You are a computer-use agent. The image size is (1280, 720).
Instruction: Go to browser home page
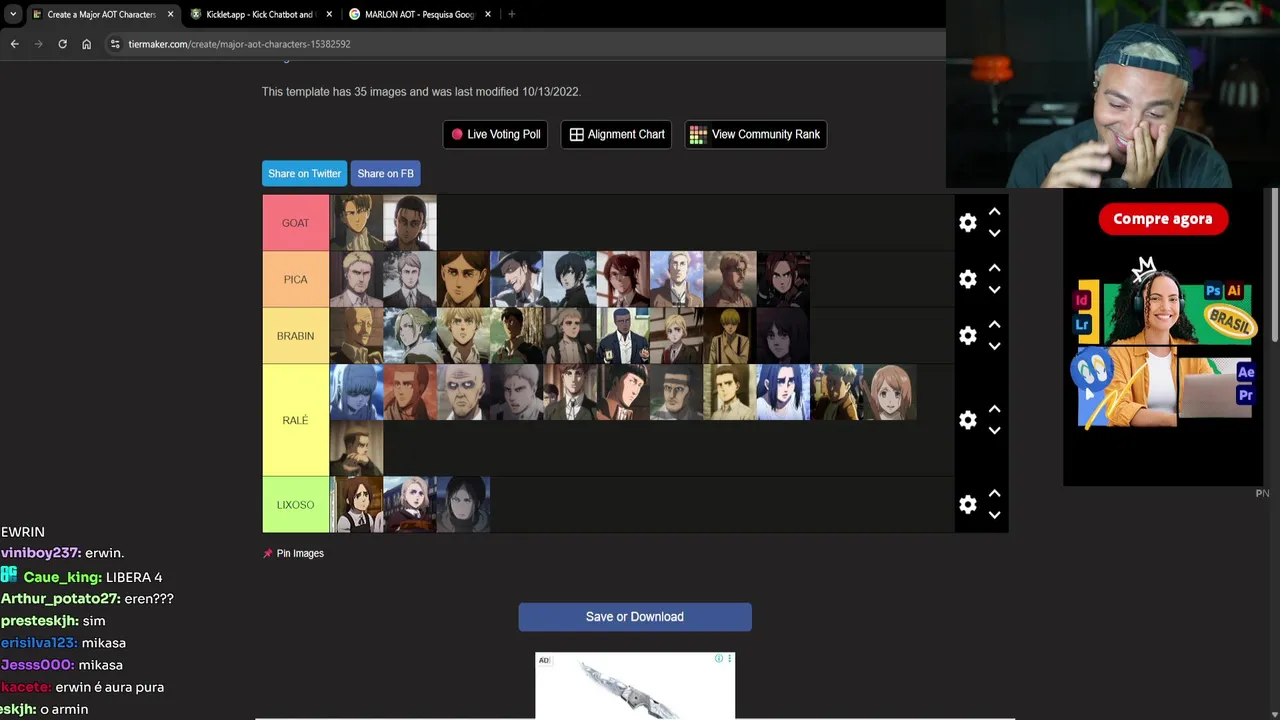coord(86,44)
